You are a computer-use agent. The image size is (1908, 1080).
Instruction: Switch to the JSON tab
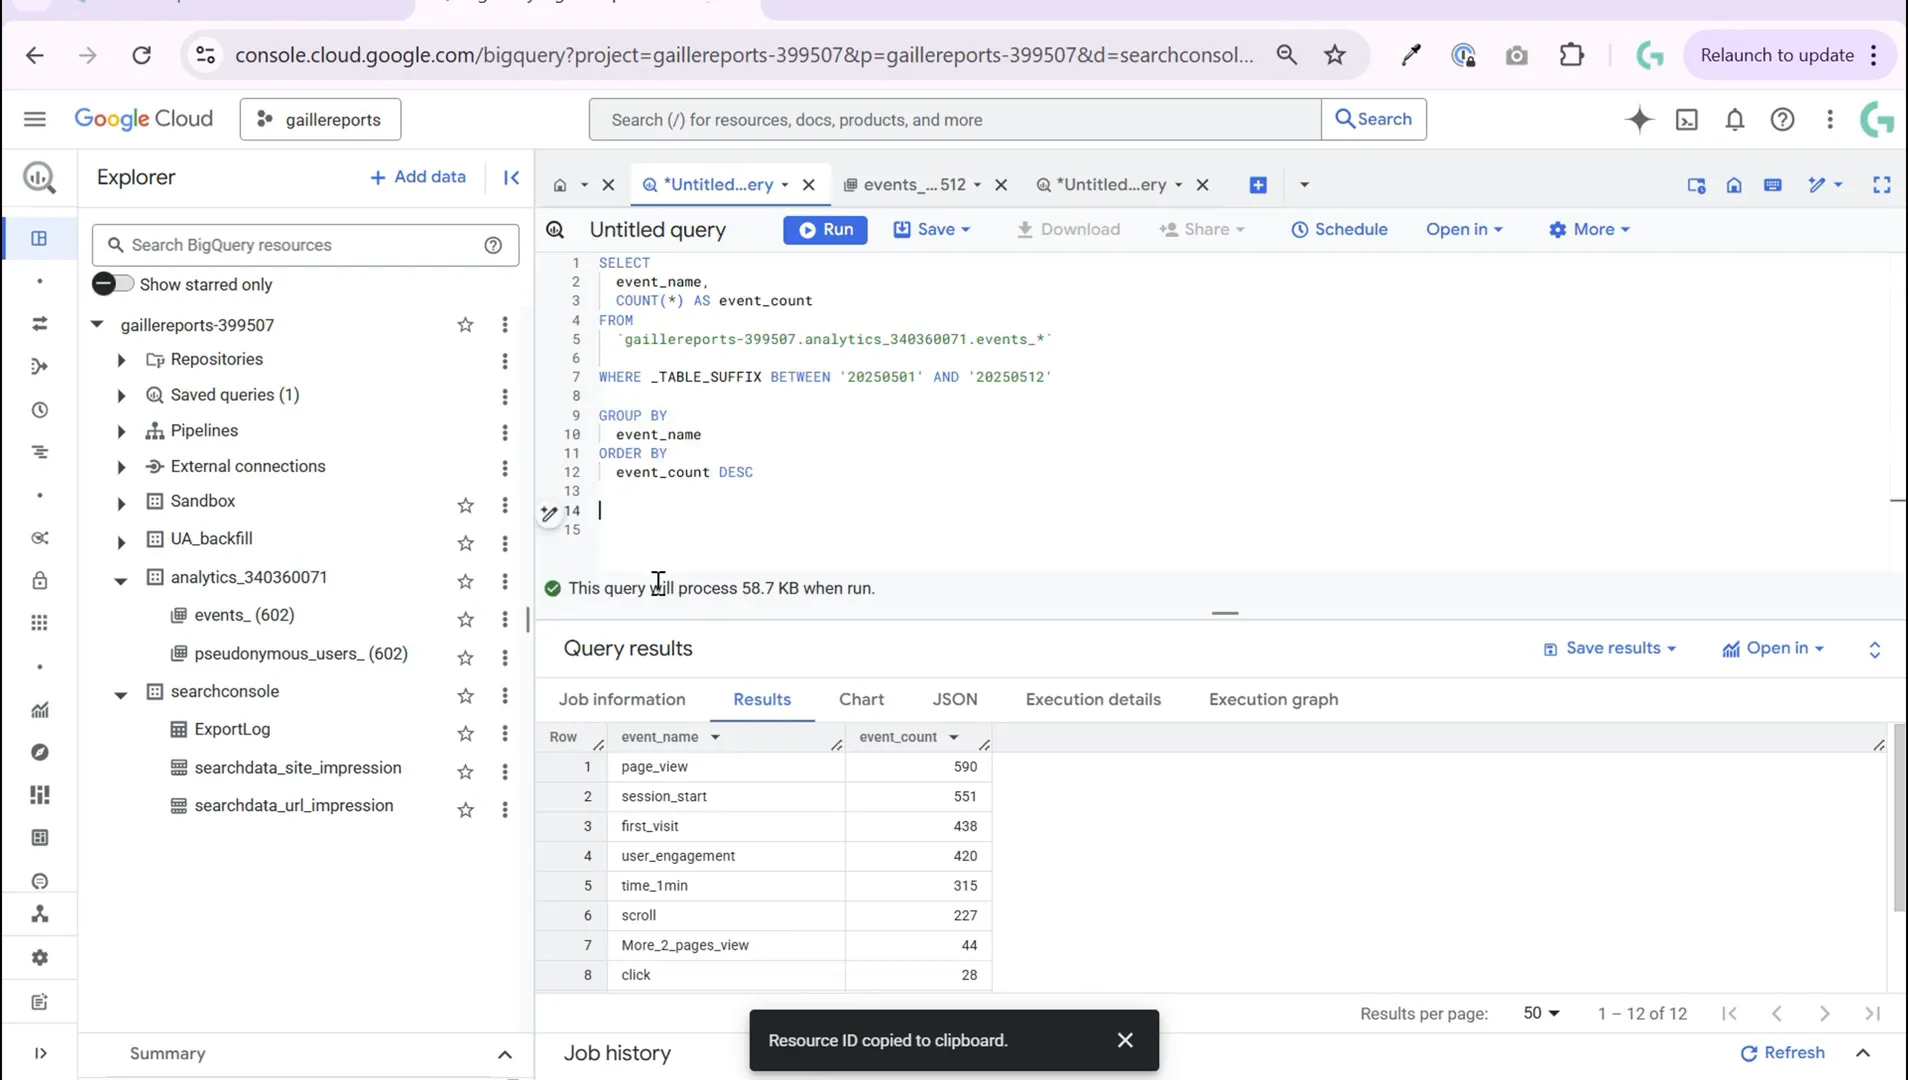click(955, 699)
